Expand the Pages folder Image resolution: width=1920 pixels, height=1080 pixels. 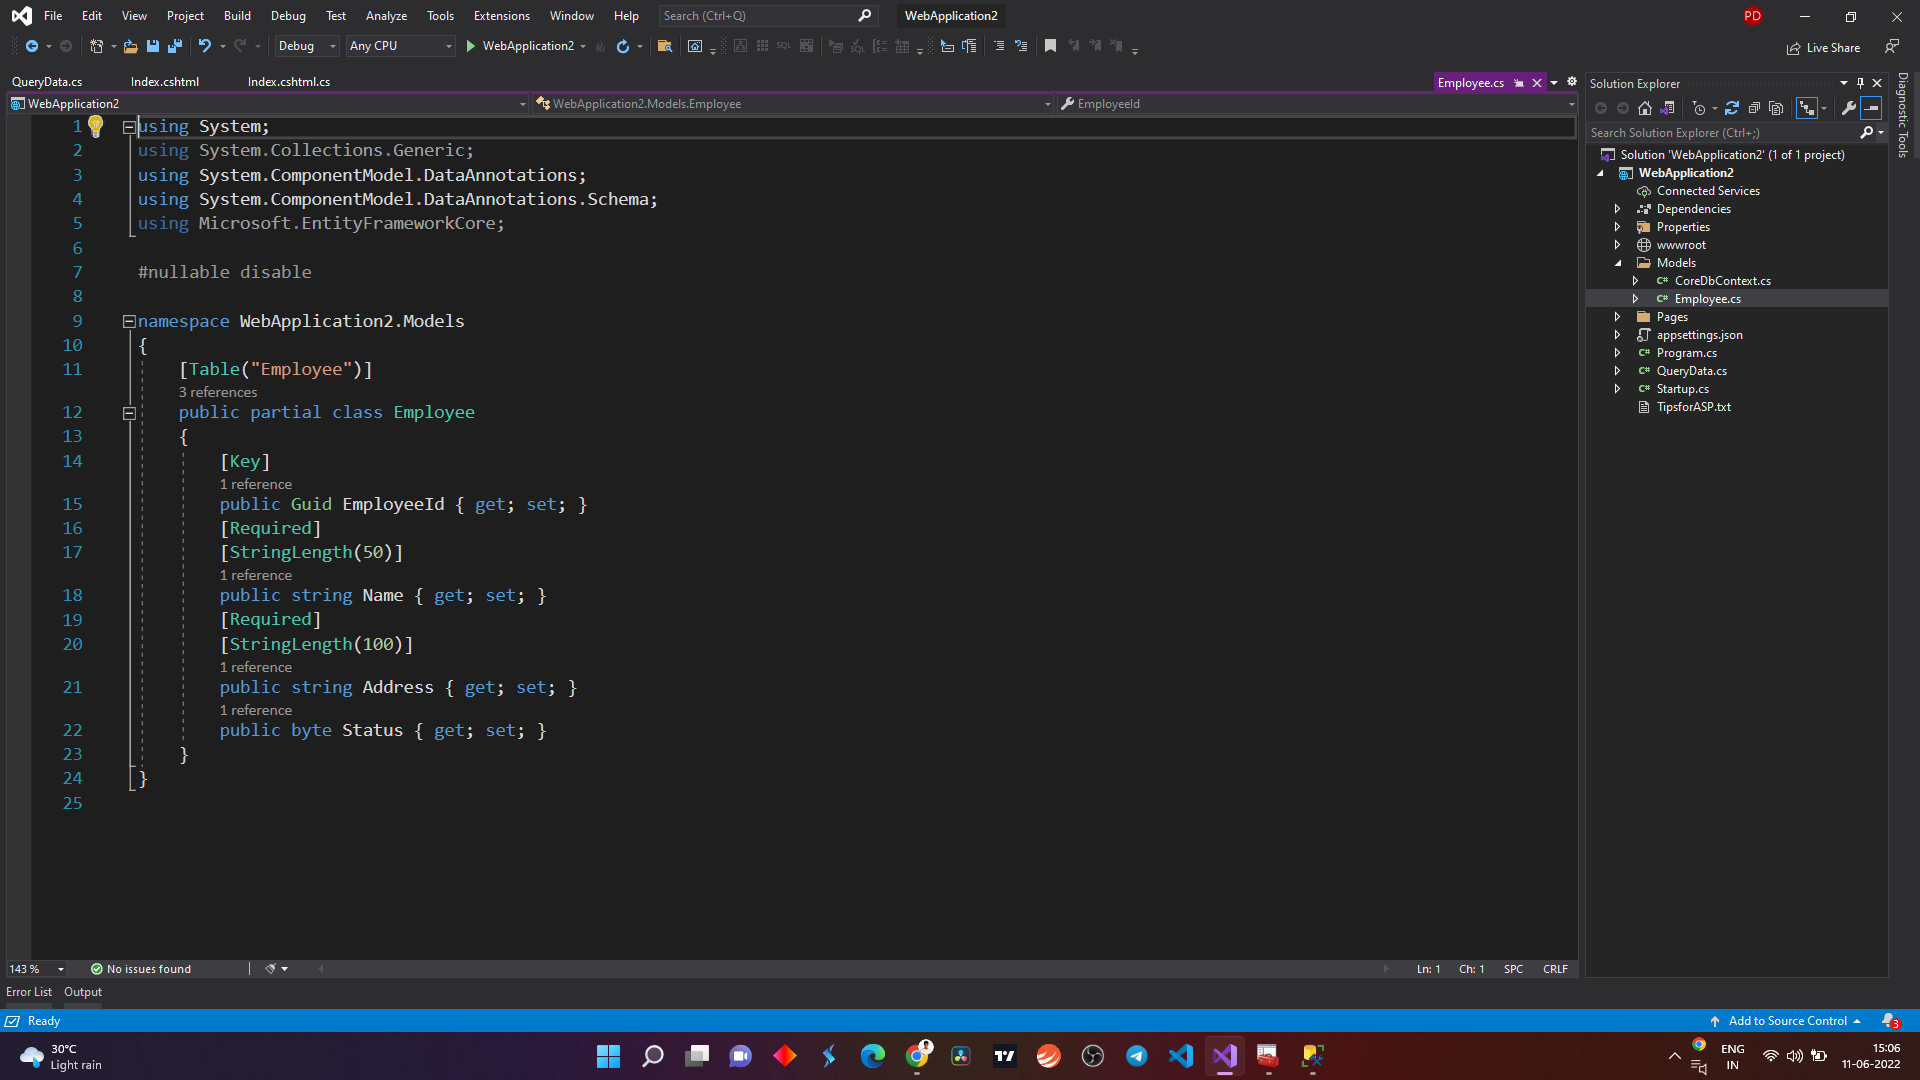click(x=1617, y=317)
